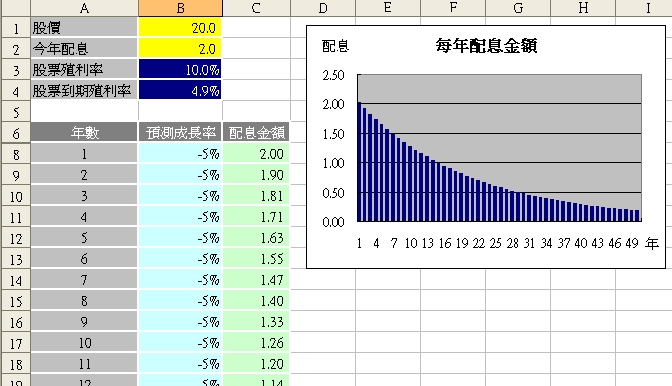This screenshot has height=386, width=672.
Task: Click the dividend amount 1.47
Action: tap(256, 280)
